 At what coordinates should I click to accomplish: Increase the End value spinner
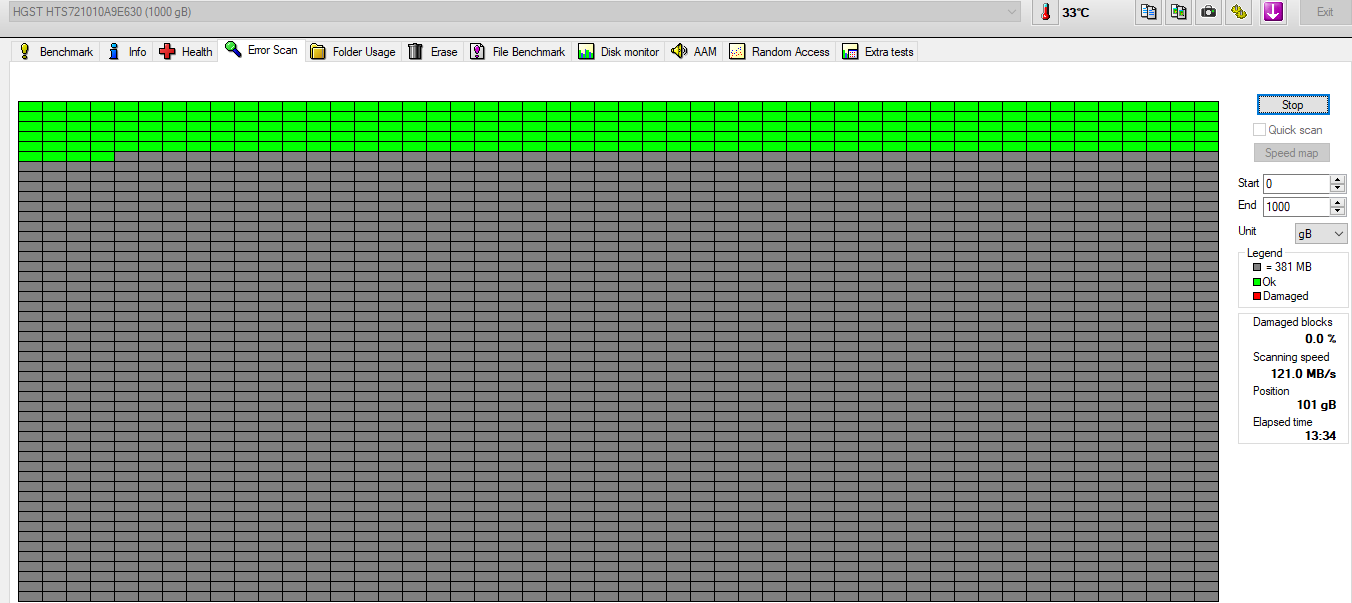[x=1337, y=202]
